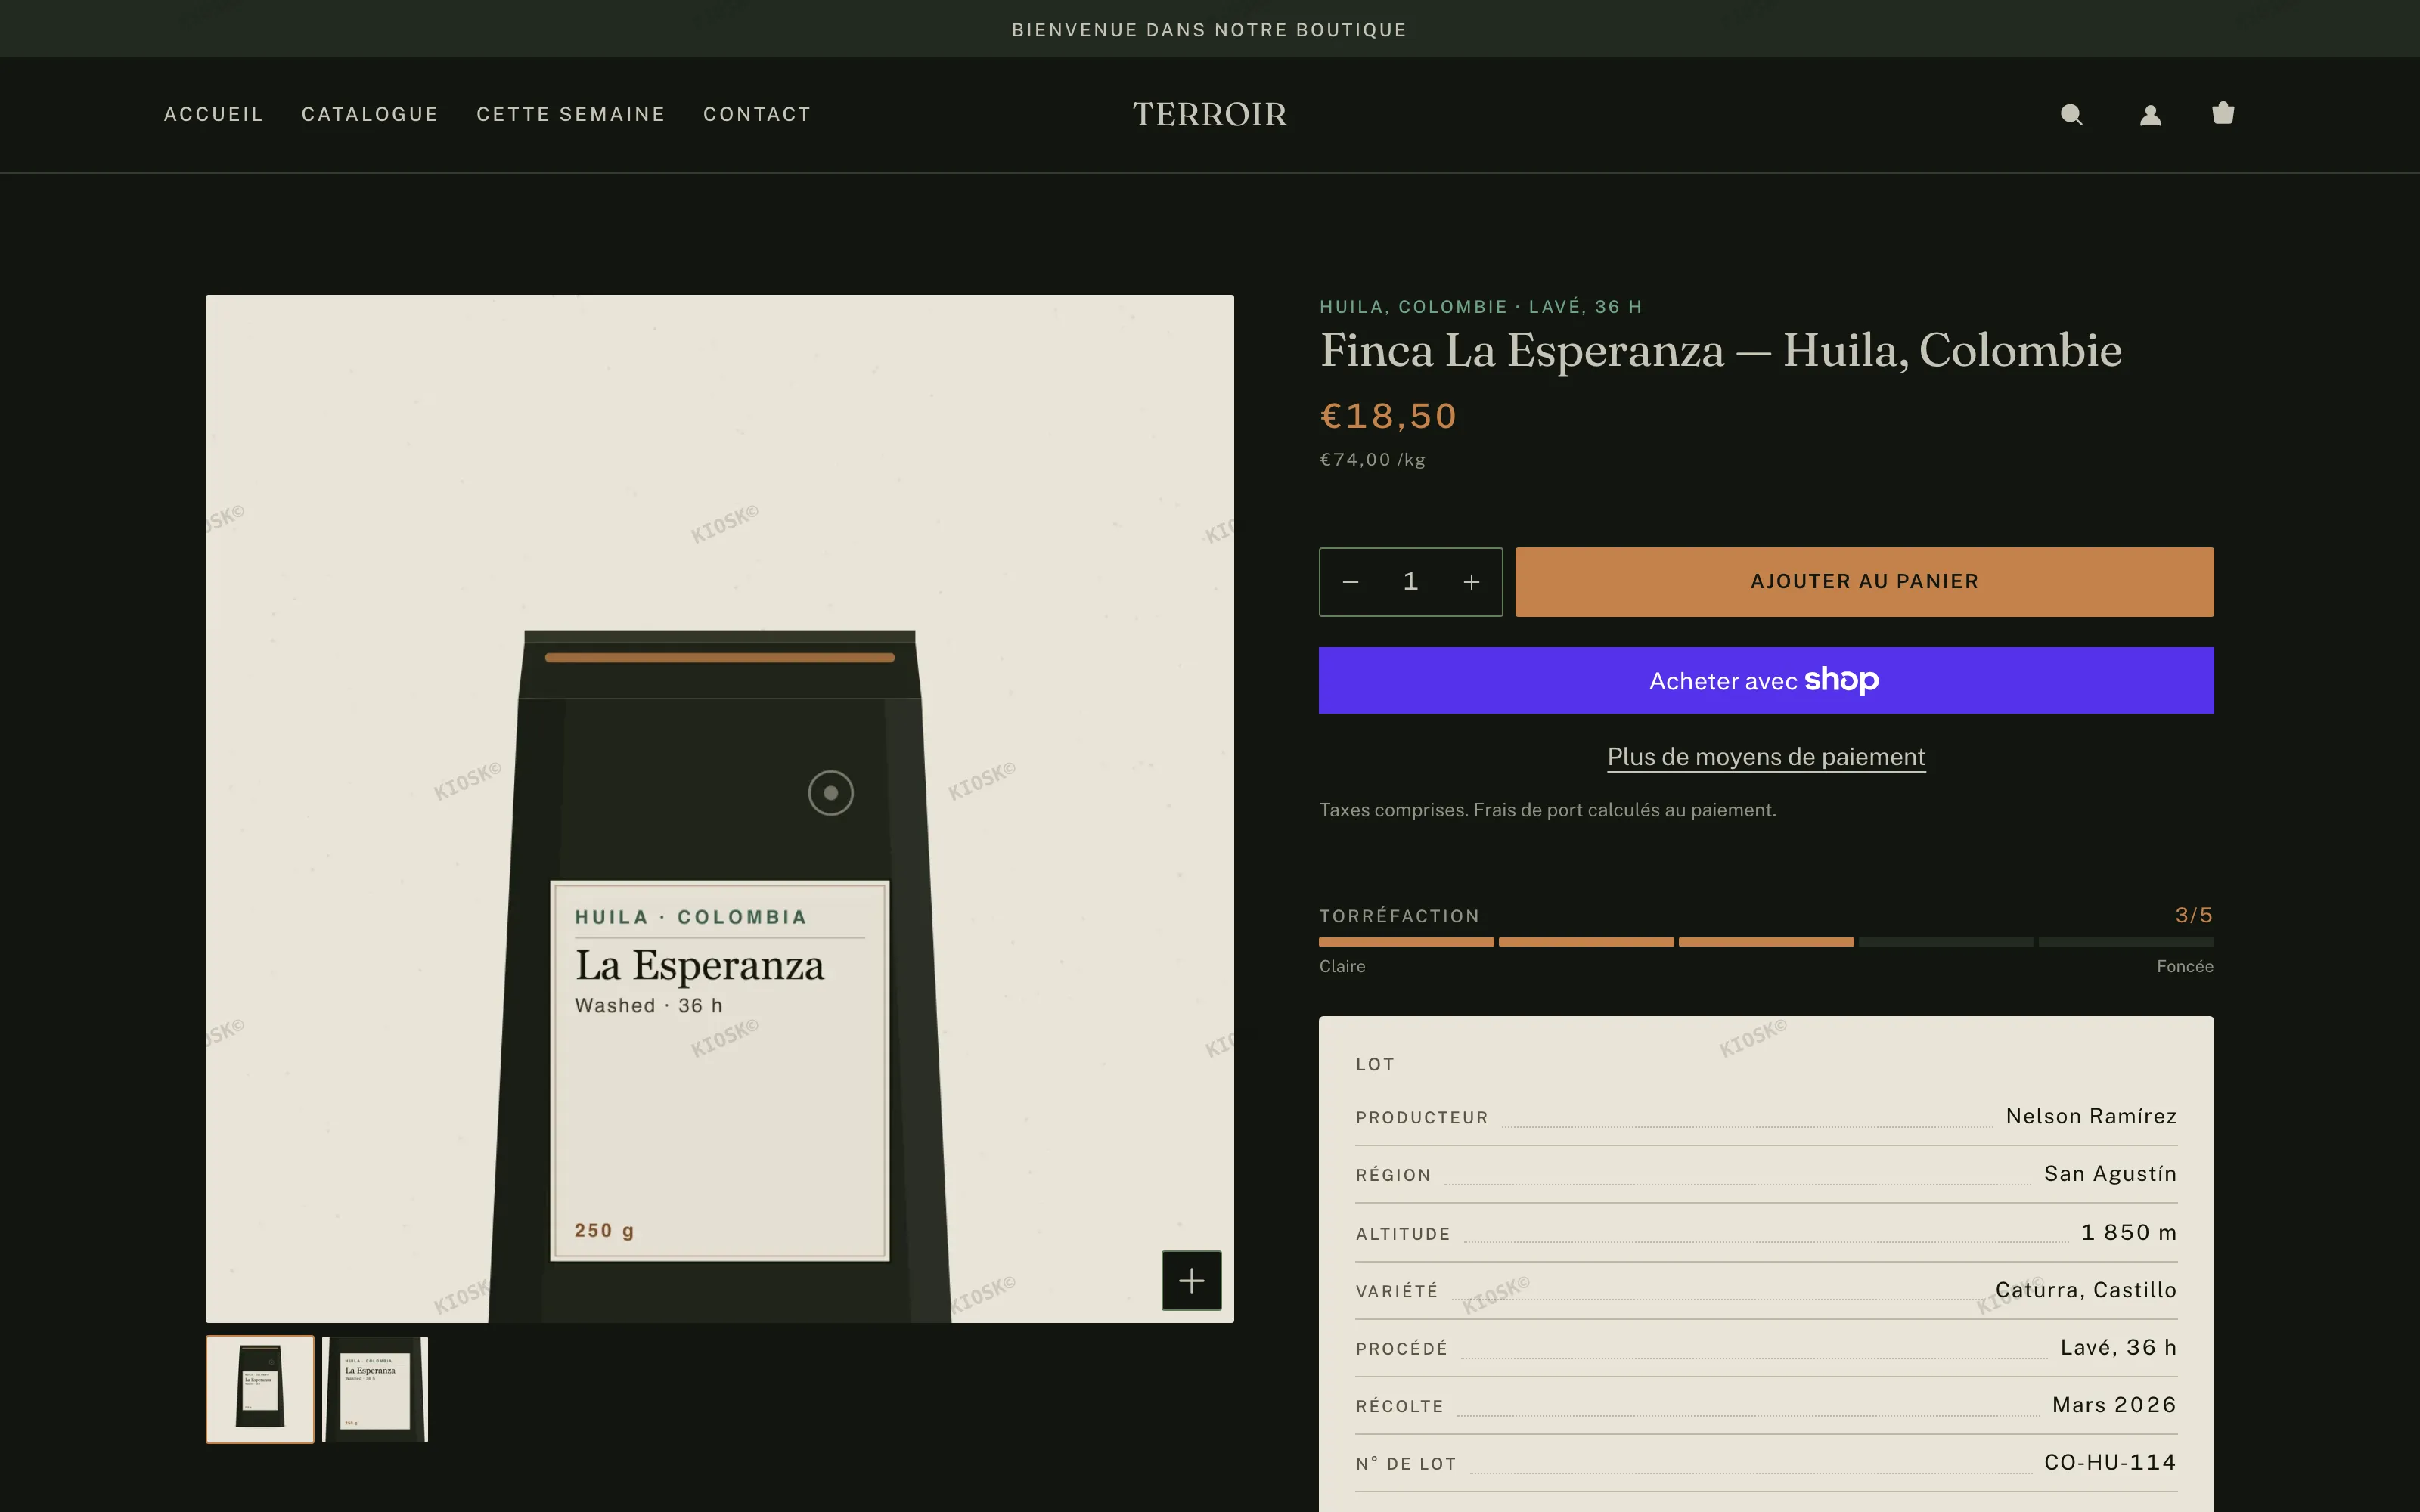2420x1512 pixels.
Task: Click the unit price €74,00 /kg
Action: click(x=1373, y=460)
